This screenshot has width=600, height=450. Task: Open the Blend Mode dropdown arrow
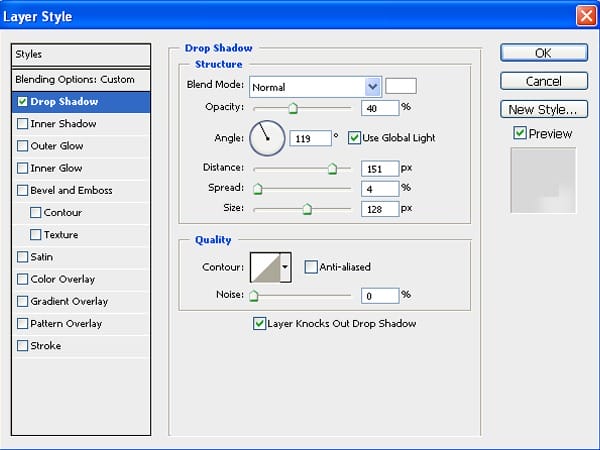(372, 87)
